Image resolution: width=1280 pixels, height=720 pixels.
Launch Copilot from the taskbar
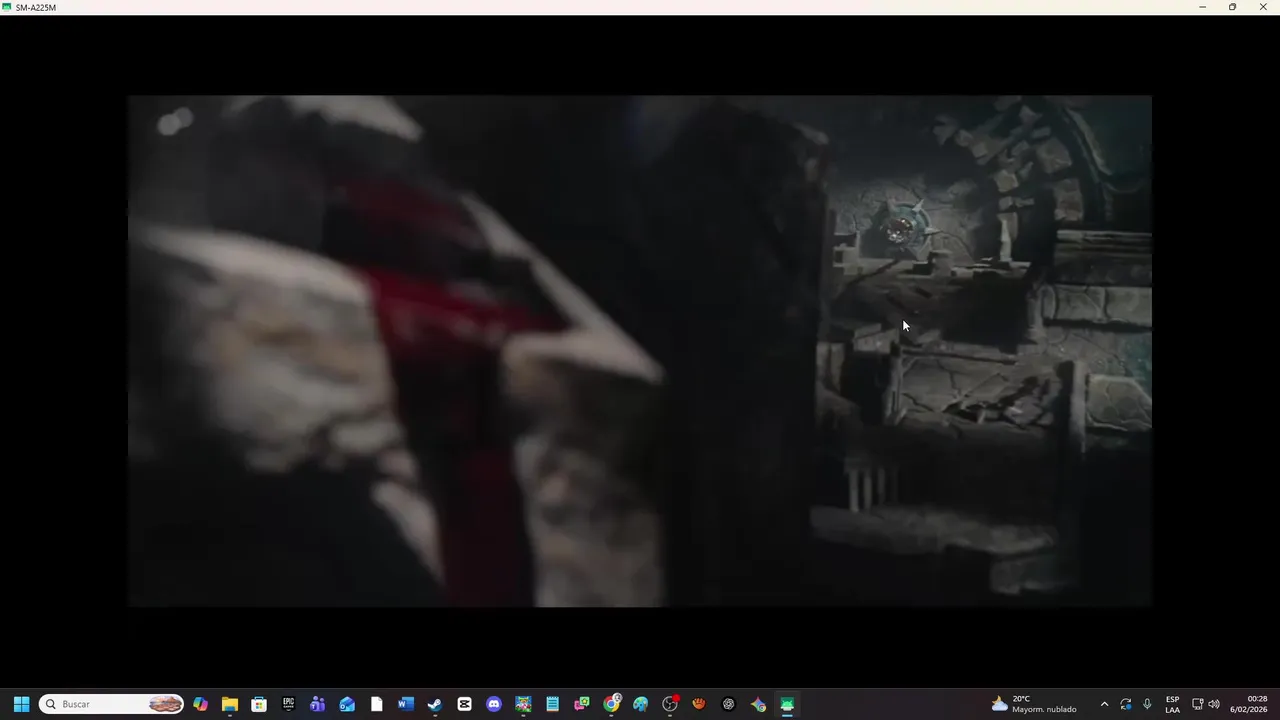point(200,704)
